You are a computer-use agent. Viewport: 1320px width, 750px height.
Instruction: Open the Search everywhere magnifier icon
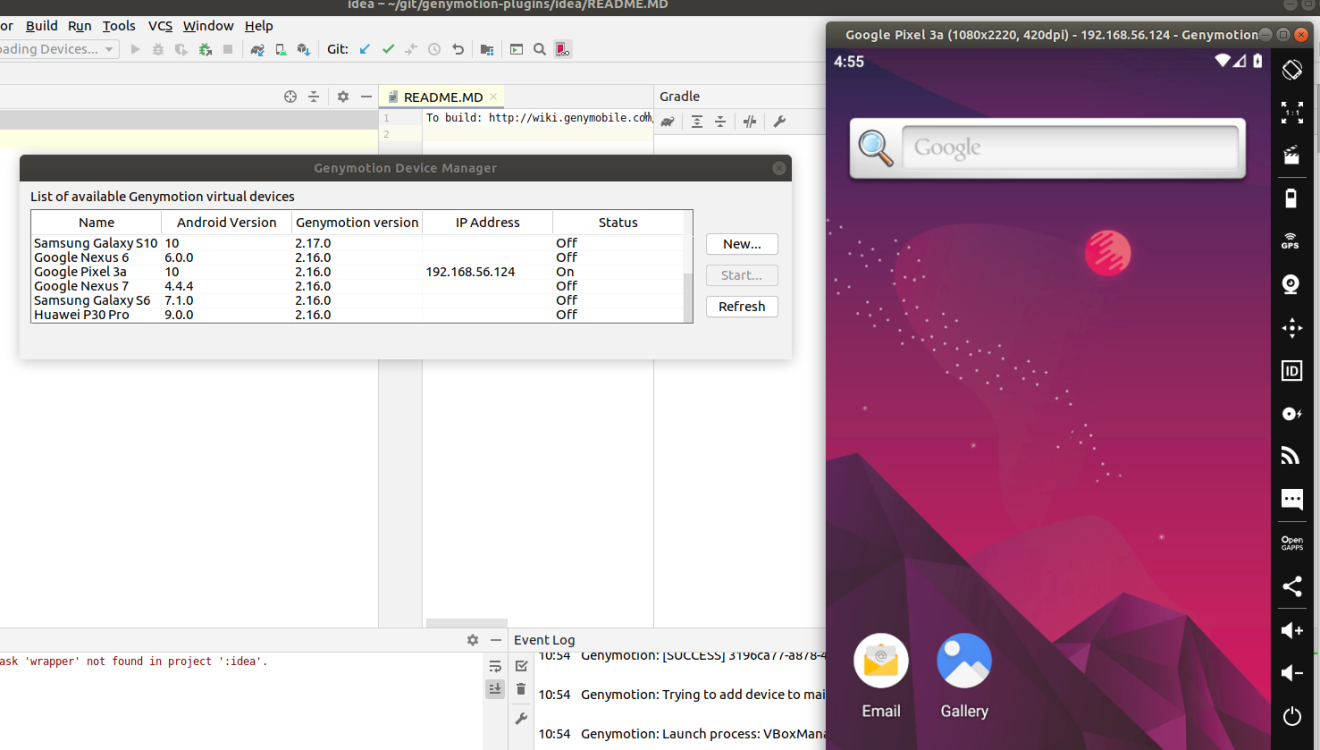point(539,48)
